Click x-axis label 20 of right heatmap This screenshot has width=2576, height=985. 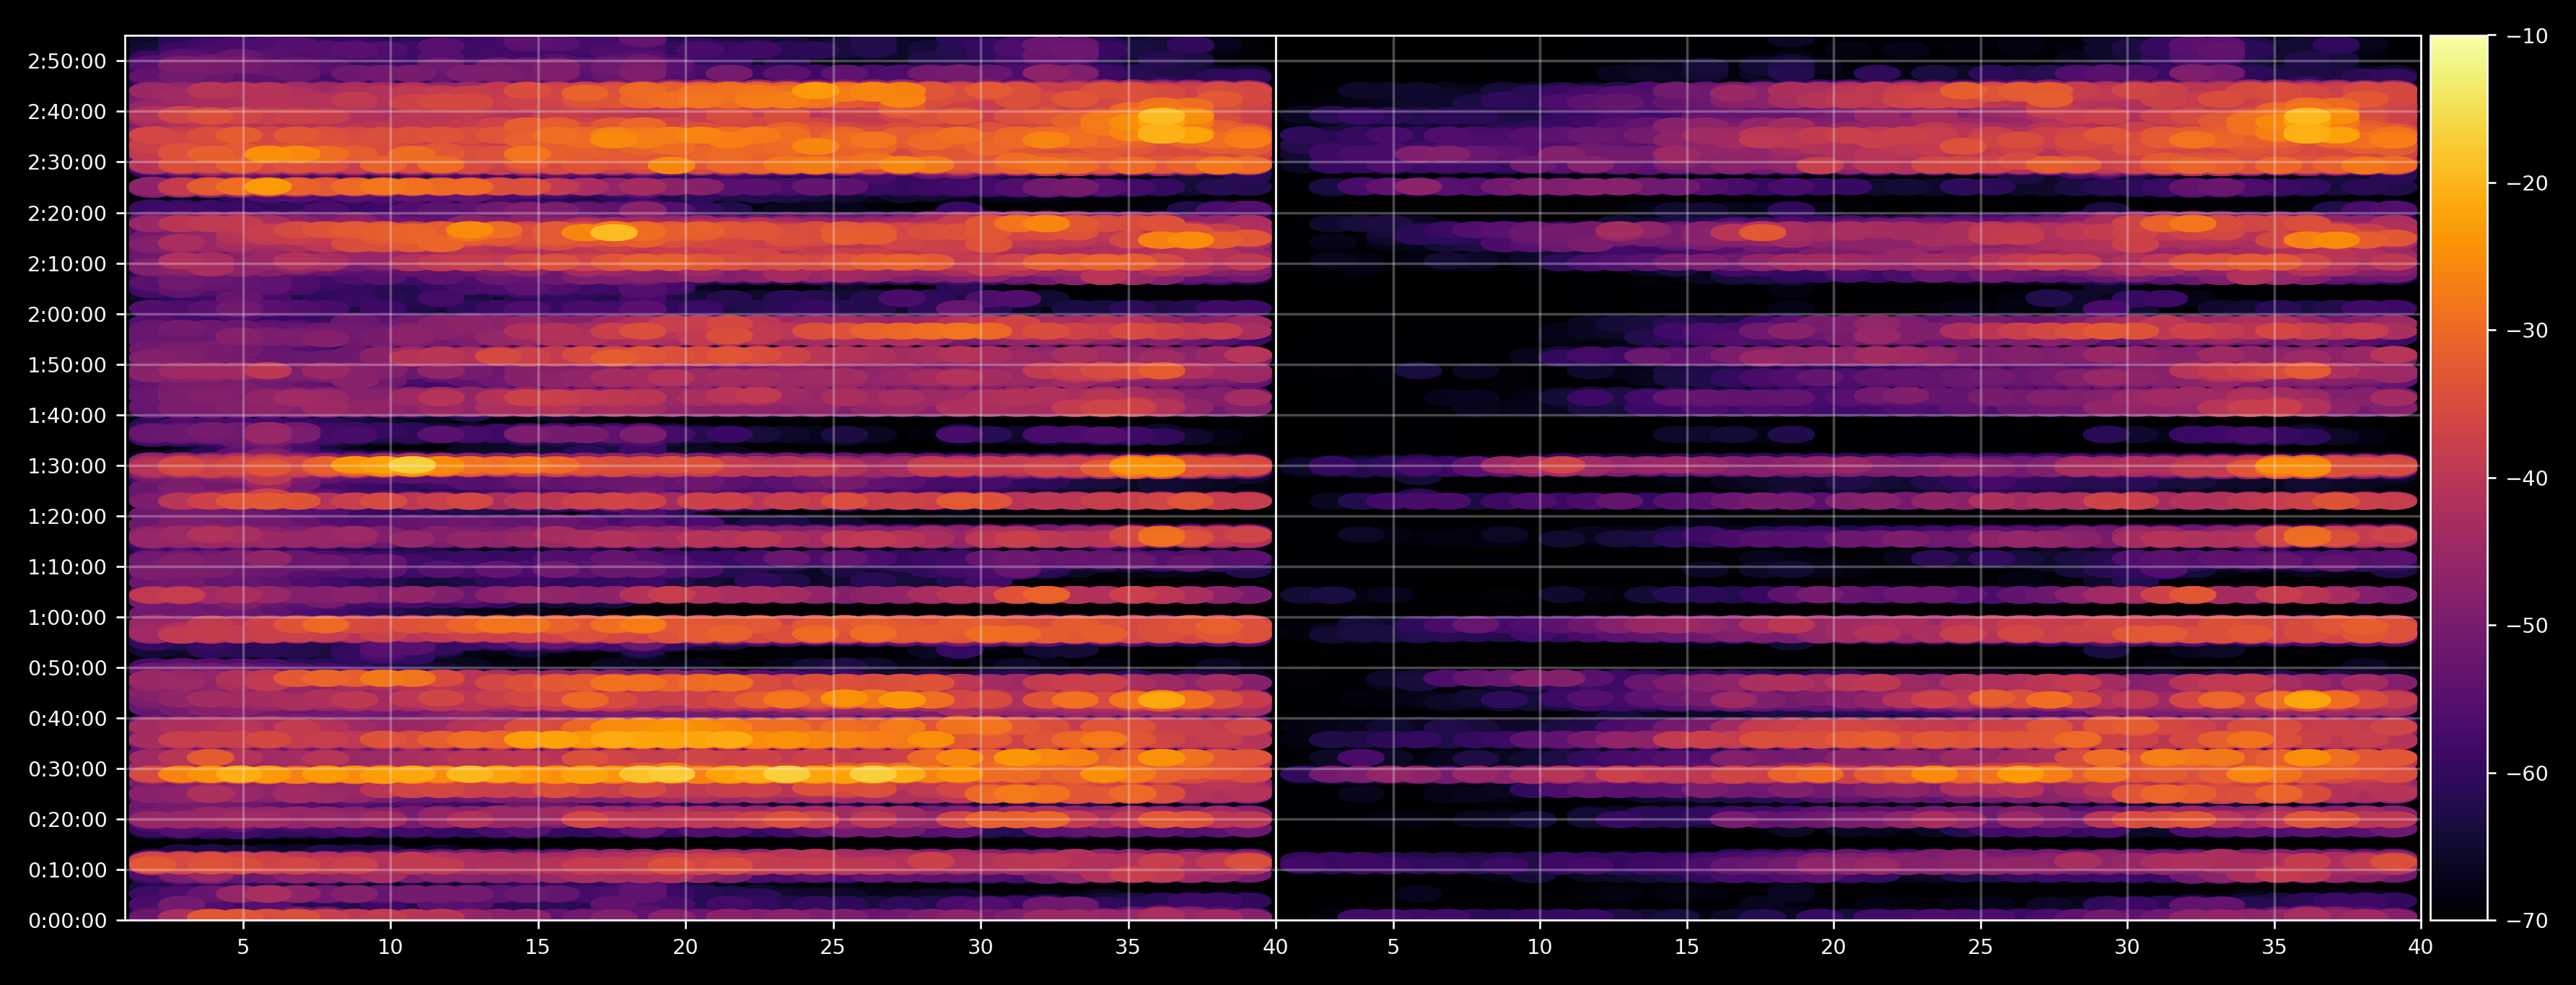click(1833, 946)
